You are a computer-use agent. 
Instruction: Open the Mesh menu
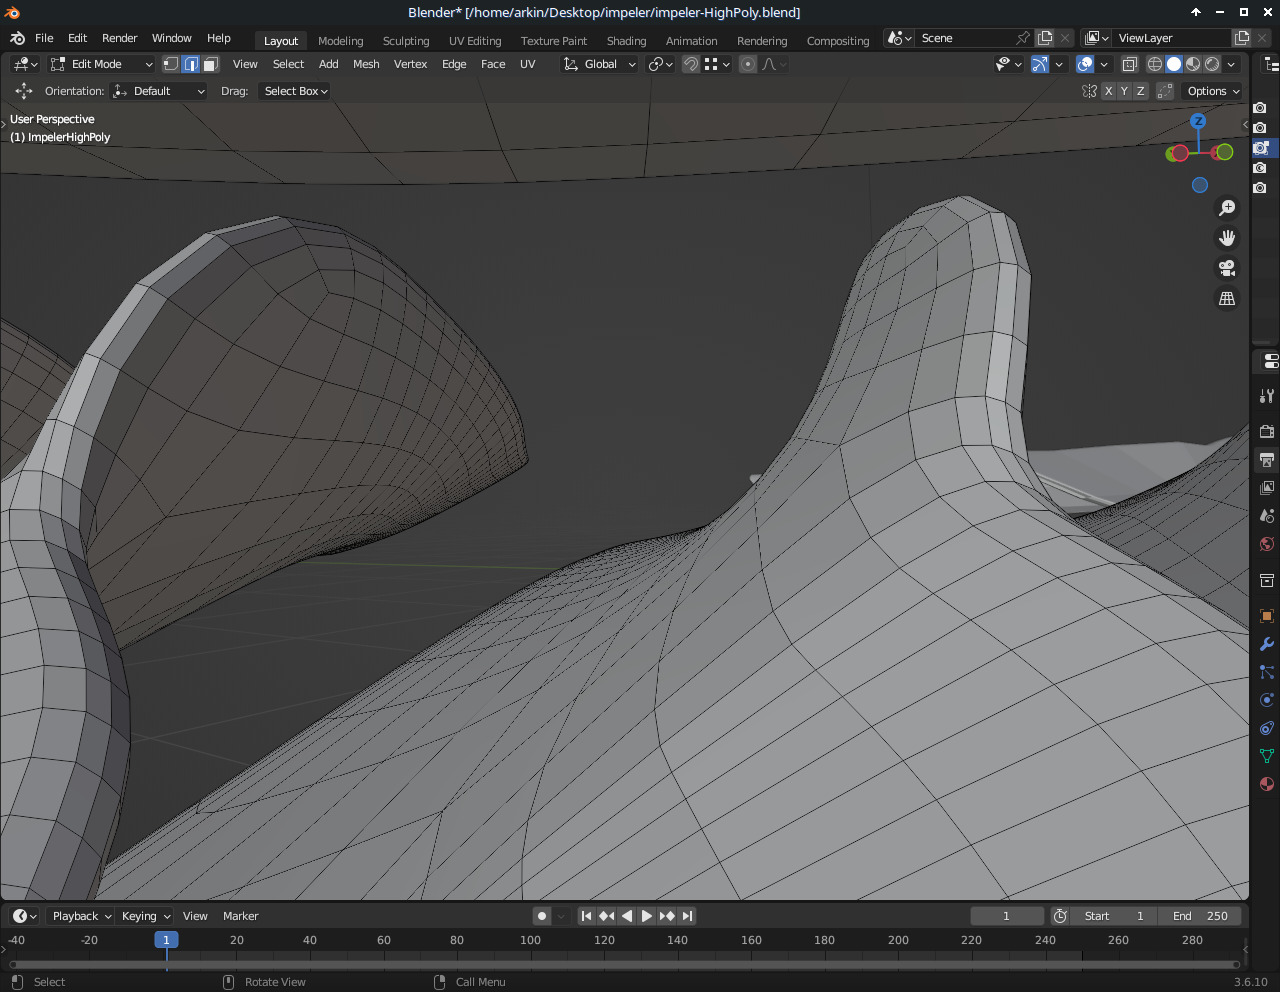click(x=366, y=64)
